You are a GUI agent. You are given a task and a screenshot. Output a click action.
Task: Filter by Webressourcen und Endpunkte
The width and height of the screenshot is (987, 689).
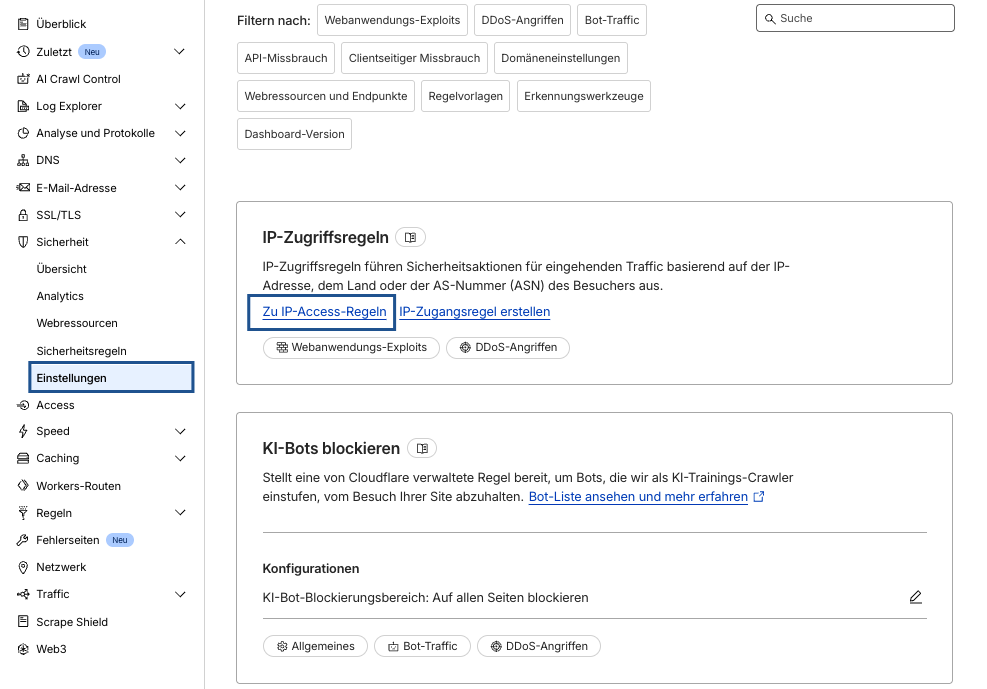coord(325,96)
